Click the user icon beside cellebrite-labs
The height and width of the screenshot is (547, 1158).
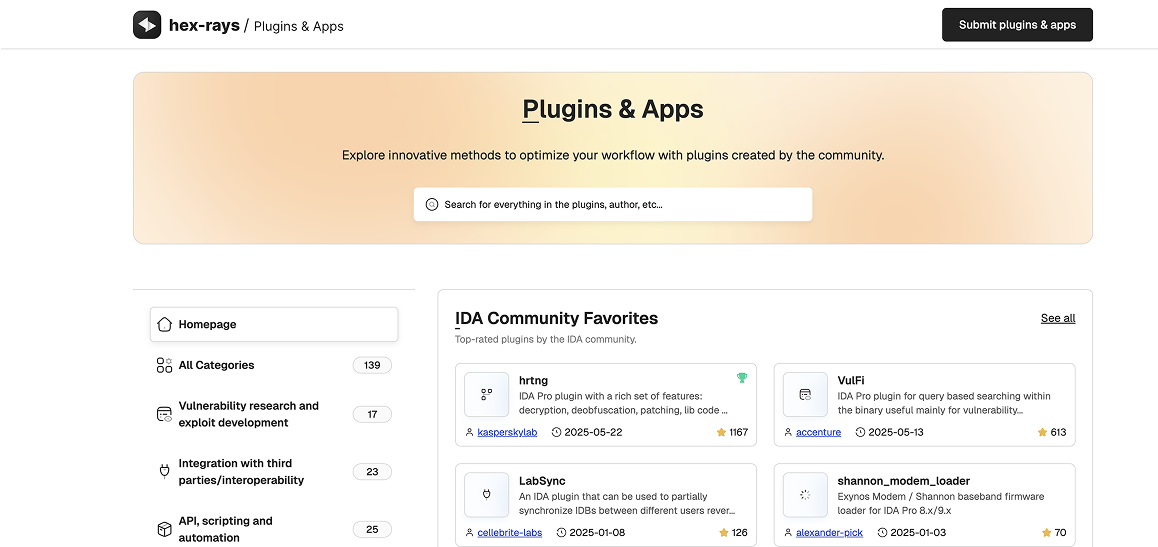(470, 533)
